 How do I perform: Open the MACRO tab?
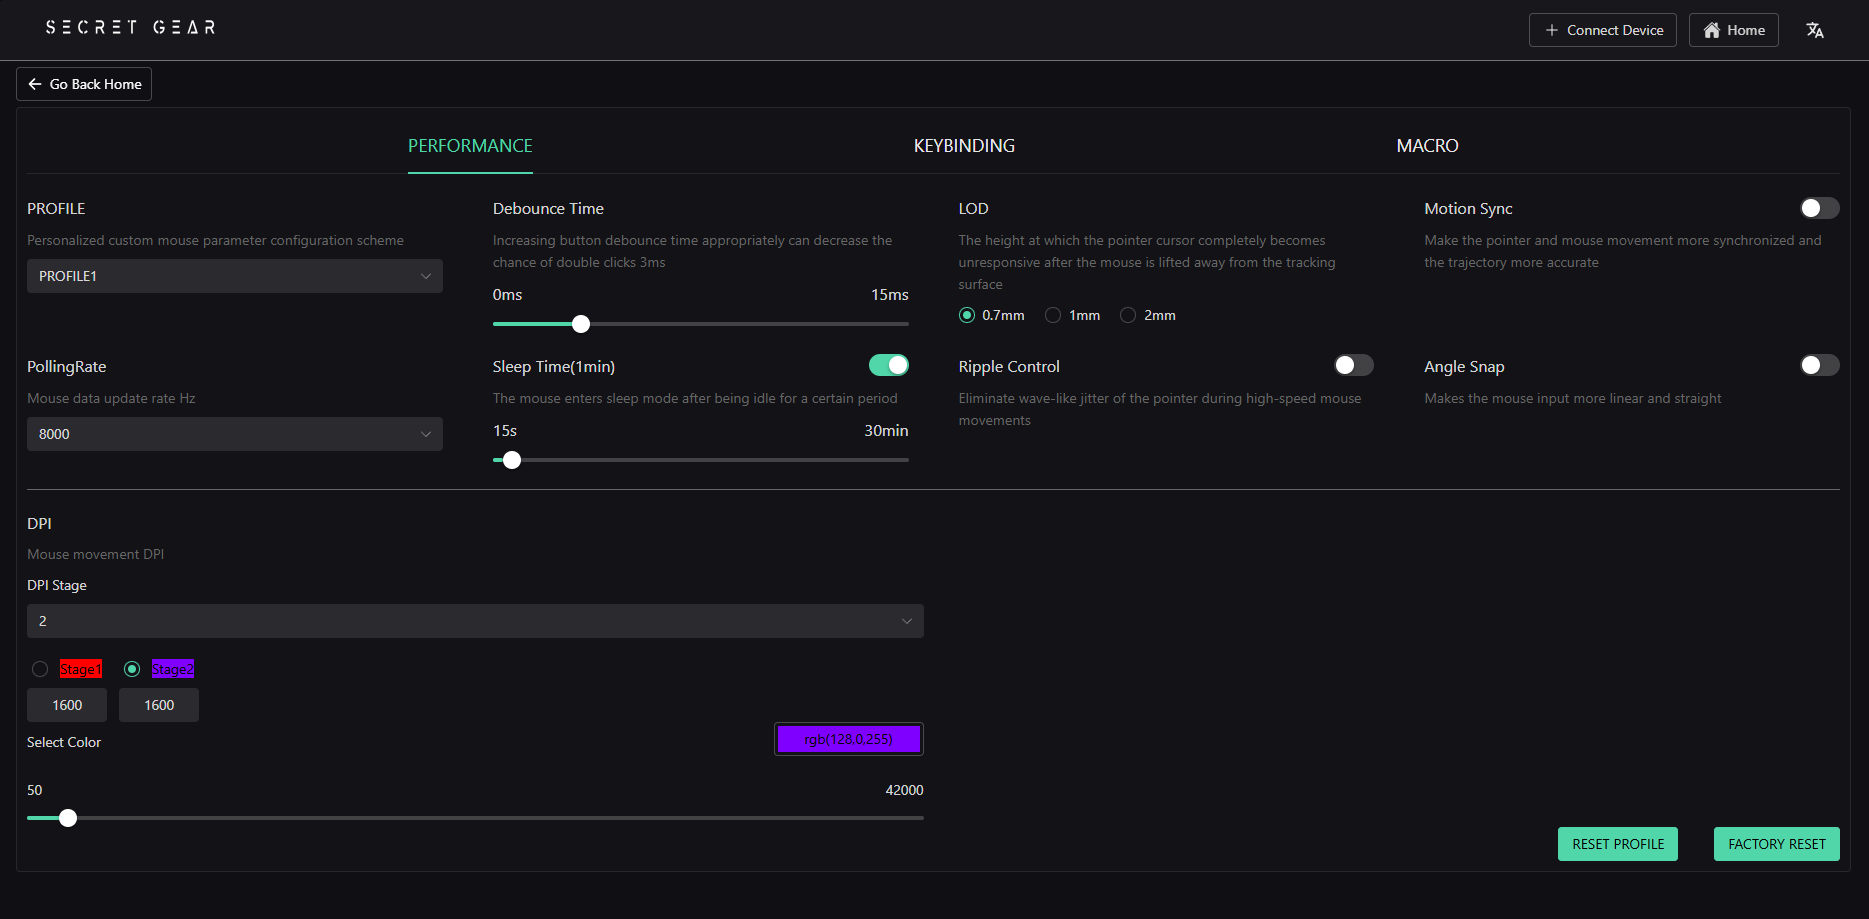(x=1427, y=146)
